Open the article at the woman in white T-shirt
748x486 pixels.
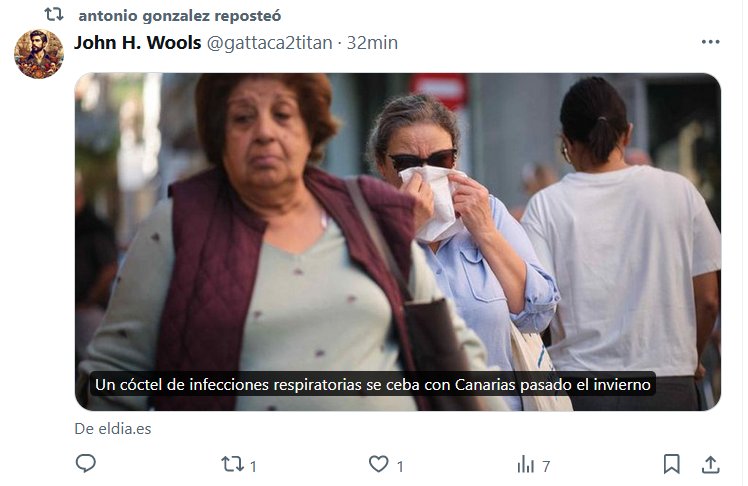620,238
